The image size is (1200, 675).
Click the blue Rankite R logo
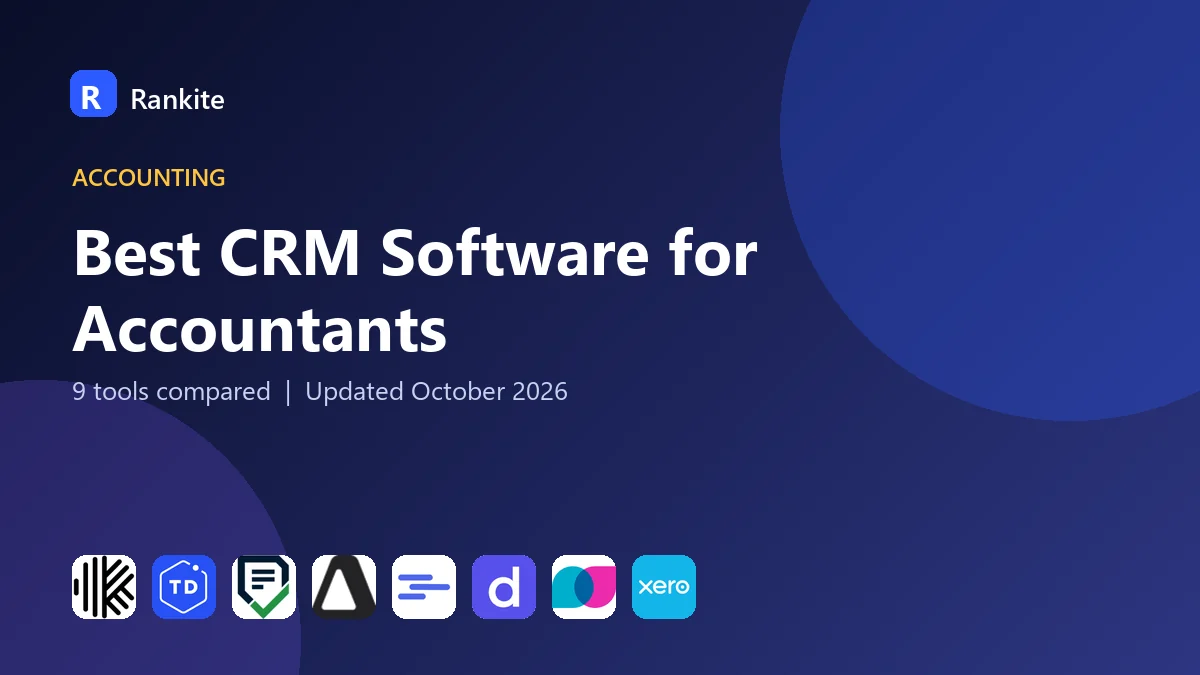(93, 94)
